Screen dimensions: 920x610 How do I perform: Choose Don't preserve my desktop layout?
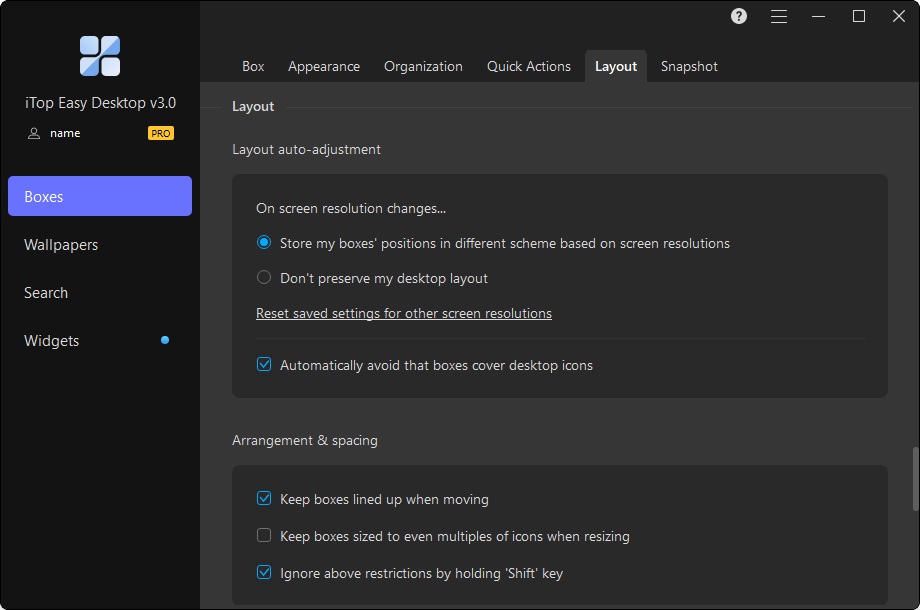264,278
